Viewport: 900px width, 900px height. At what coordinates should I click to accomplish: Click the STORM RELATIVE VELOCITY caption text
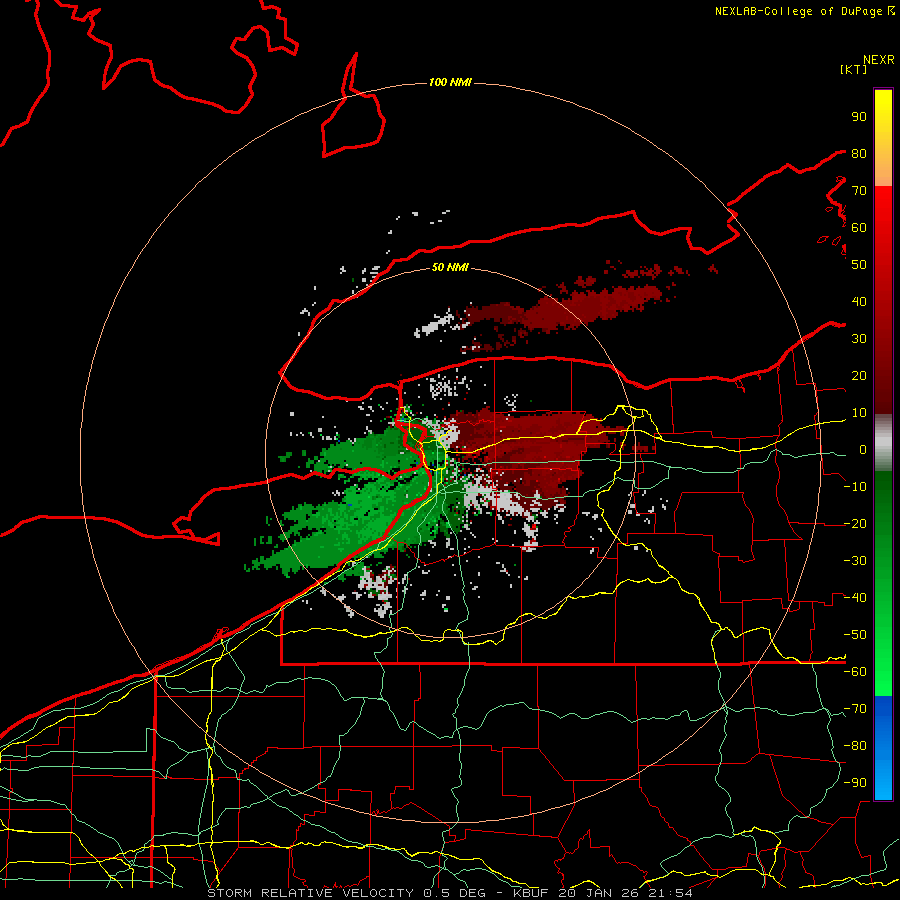click(310, 893)
